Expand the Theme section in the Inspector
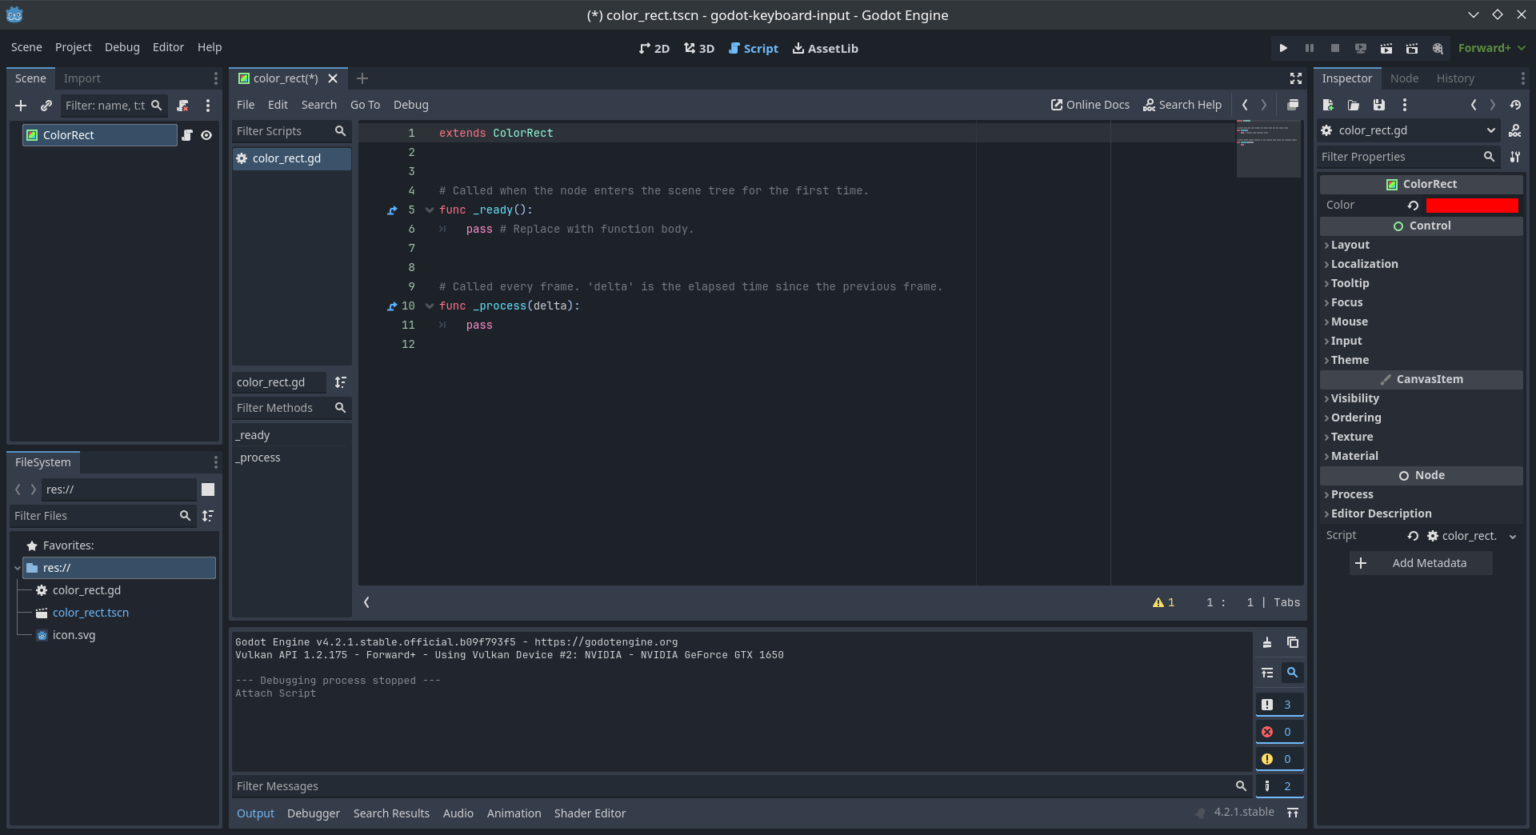 point(1350,359)
